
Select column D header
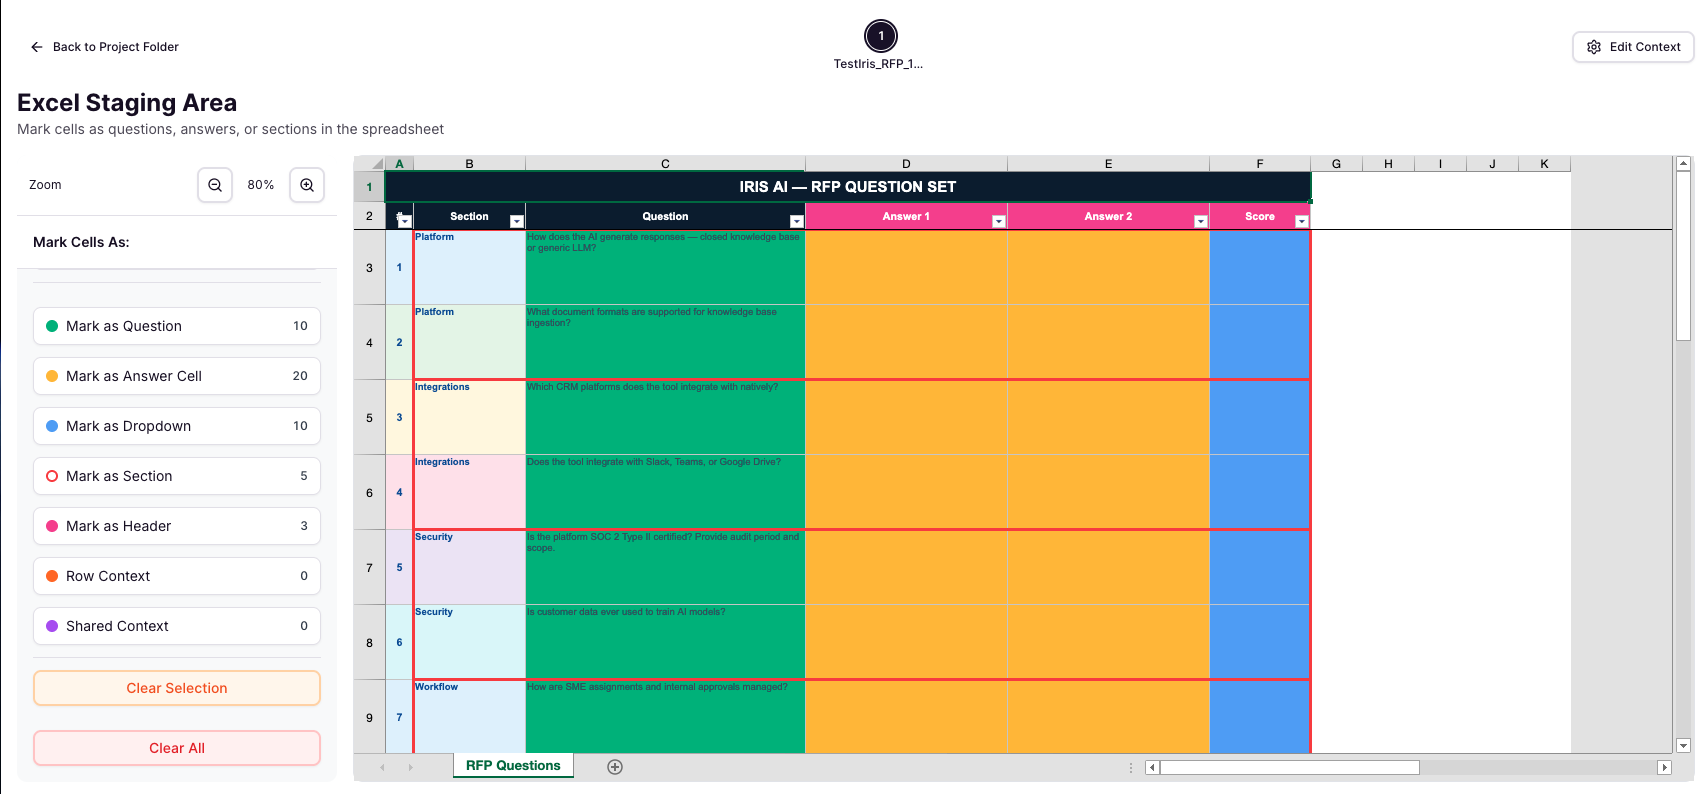(x=906, y=164)
